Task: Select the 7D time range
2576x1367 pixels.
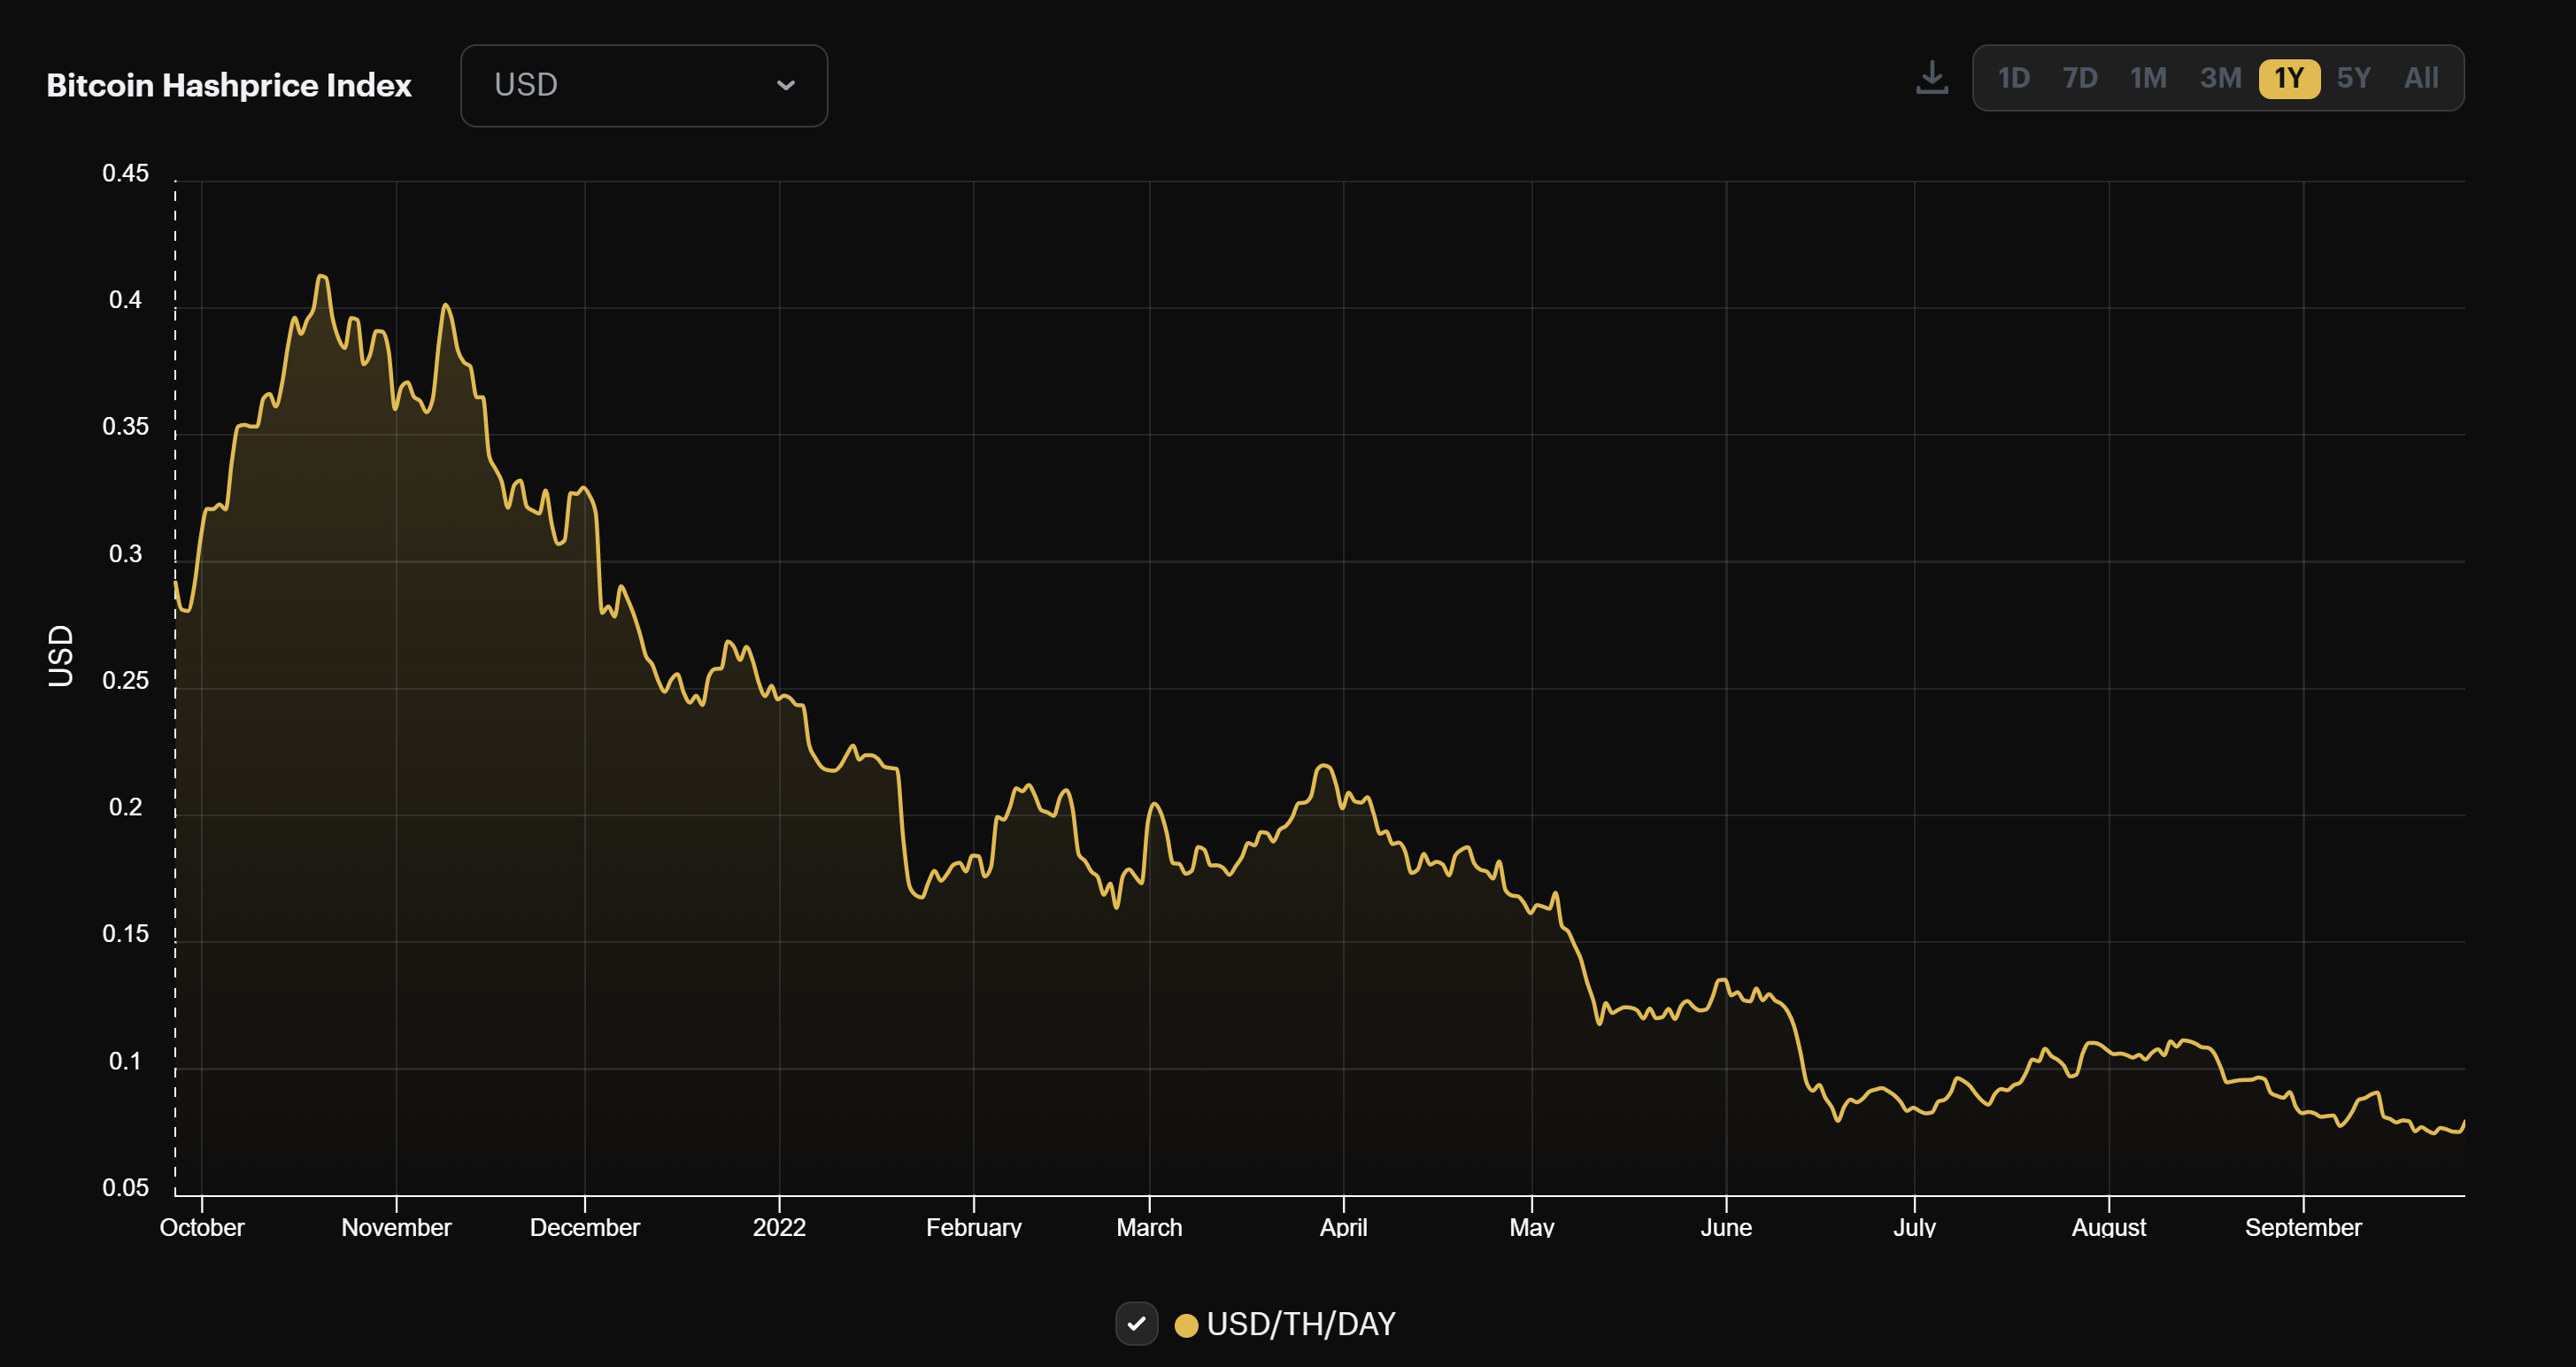Action: tap(2081, 77)
